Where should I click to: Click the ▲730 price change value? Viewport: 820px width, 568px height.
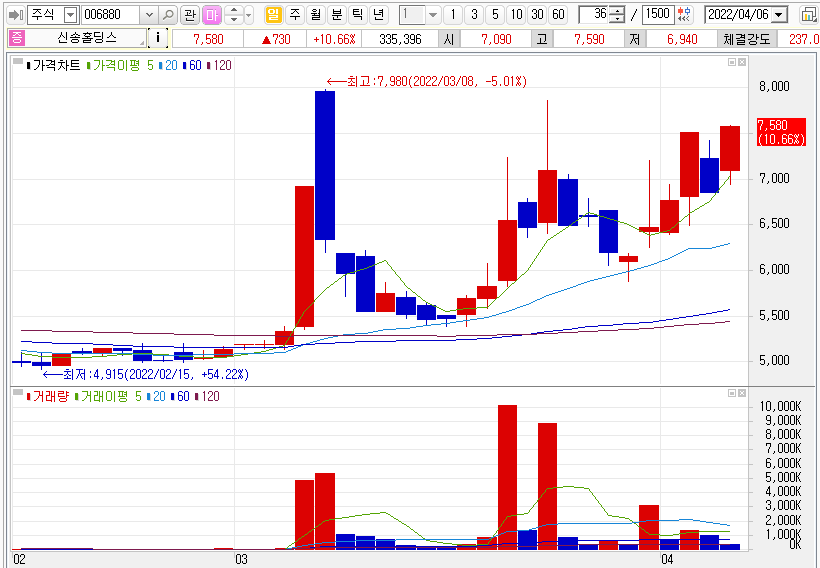point(276,39)
